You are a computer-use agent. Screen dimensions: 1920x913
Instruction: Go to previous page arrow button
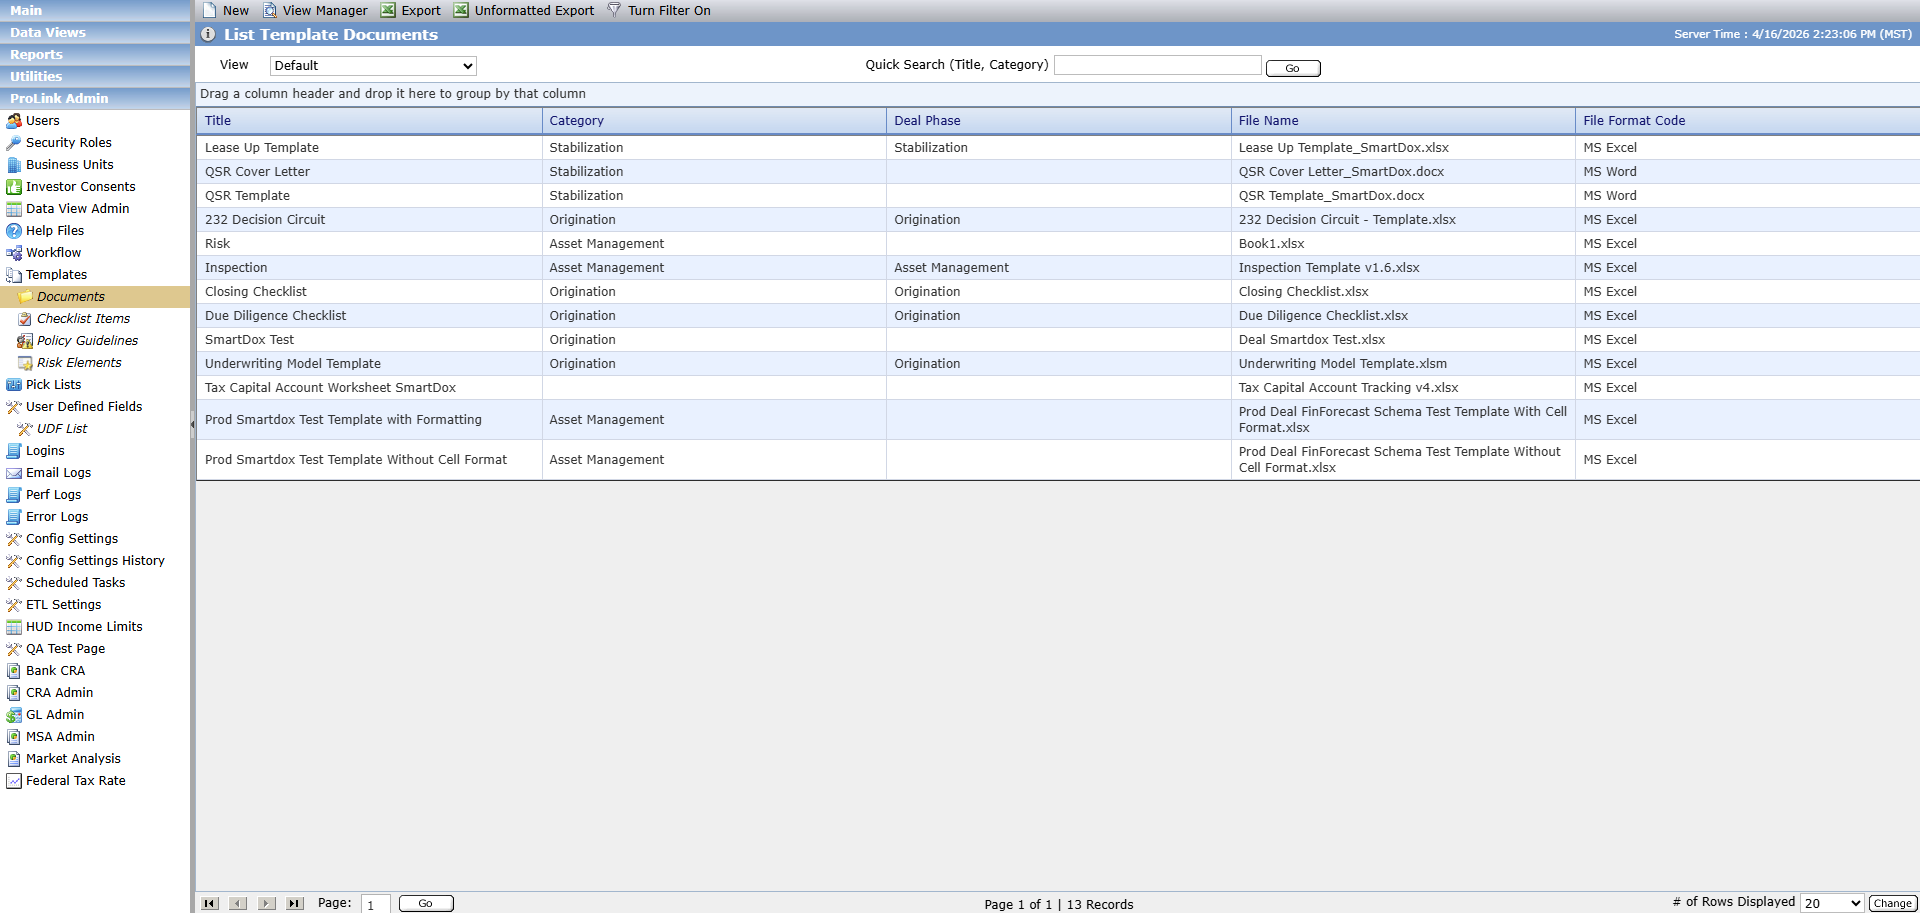point(238,903)
